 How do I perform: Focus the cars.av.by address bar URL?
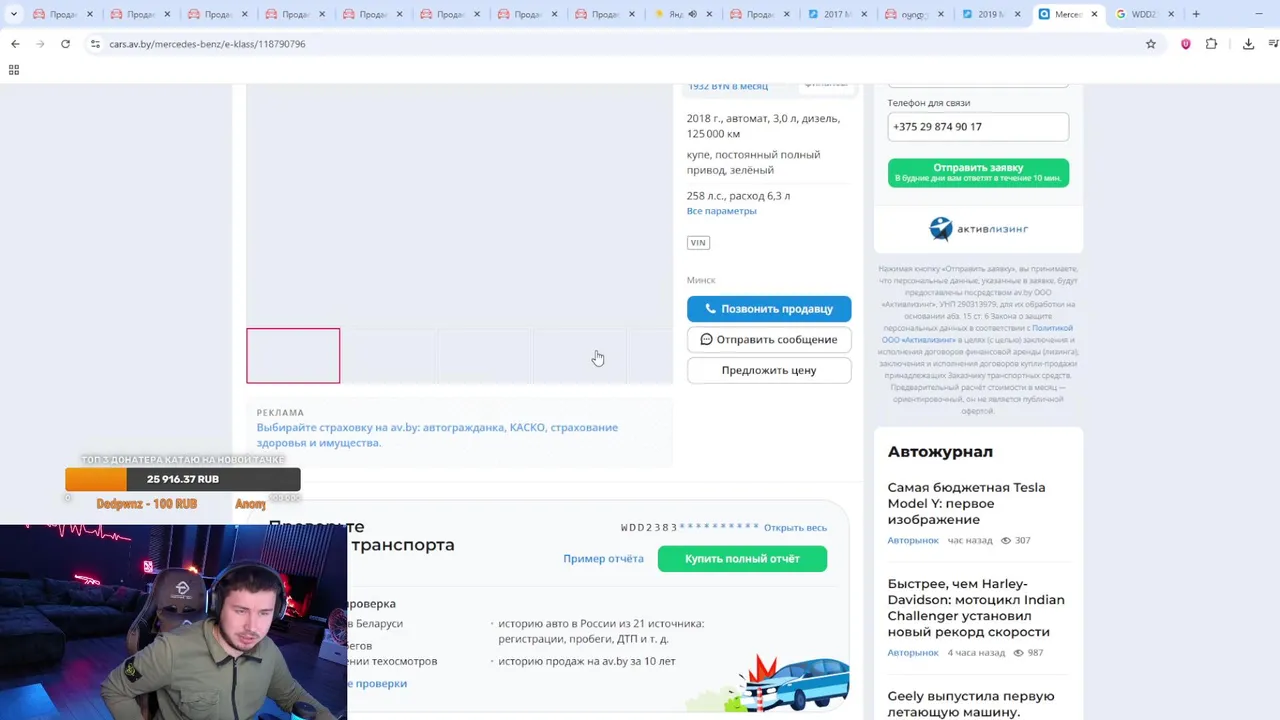[207, 44]
